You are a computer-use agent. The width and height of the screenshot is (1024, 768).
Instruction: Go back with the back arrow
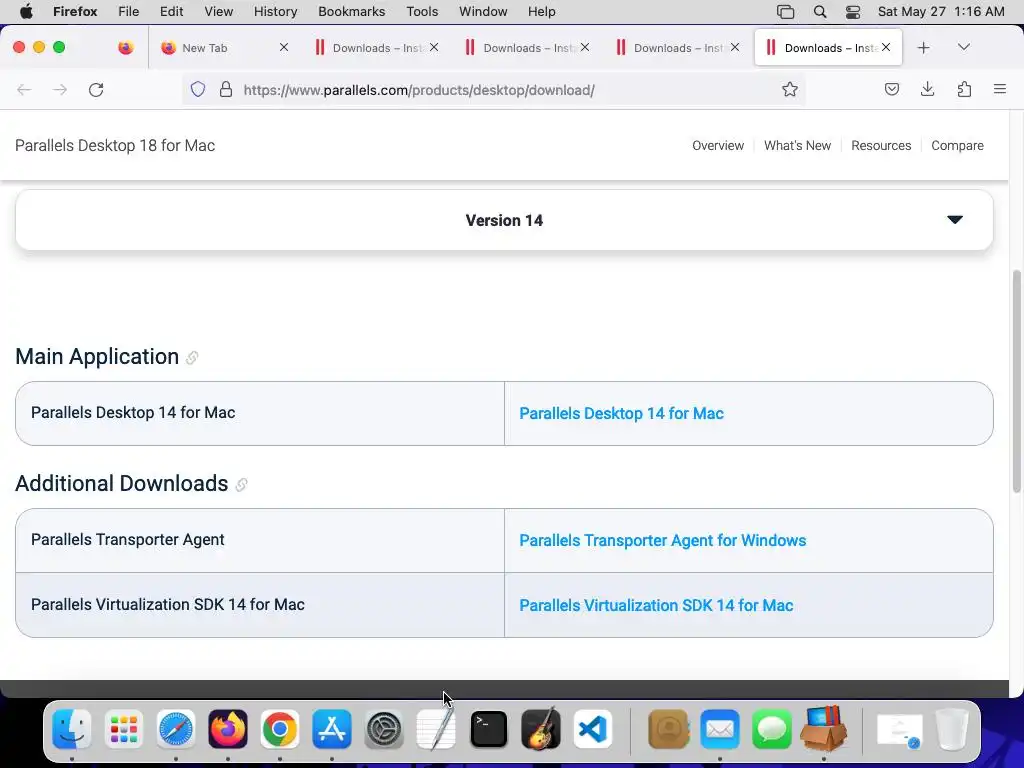pos(24,89)
